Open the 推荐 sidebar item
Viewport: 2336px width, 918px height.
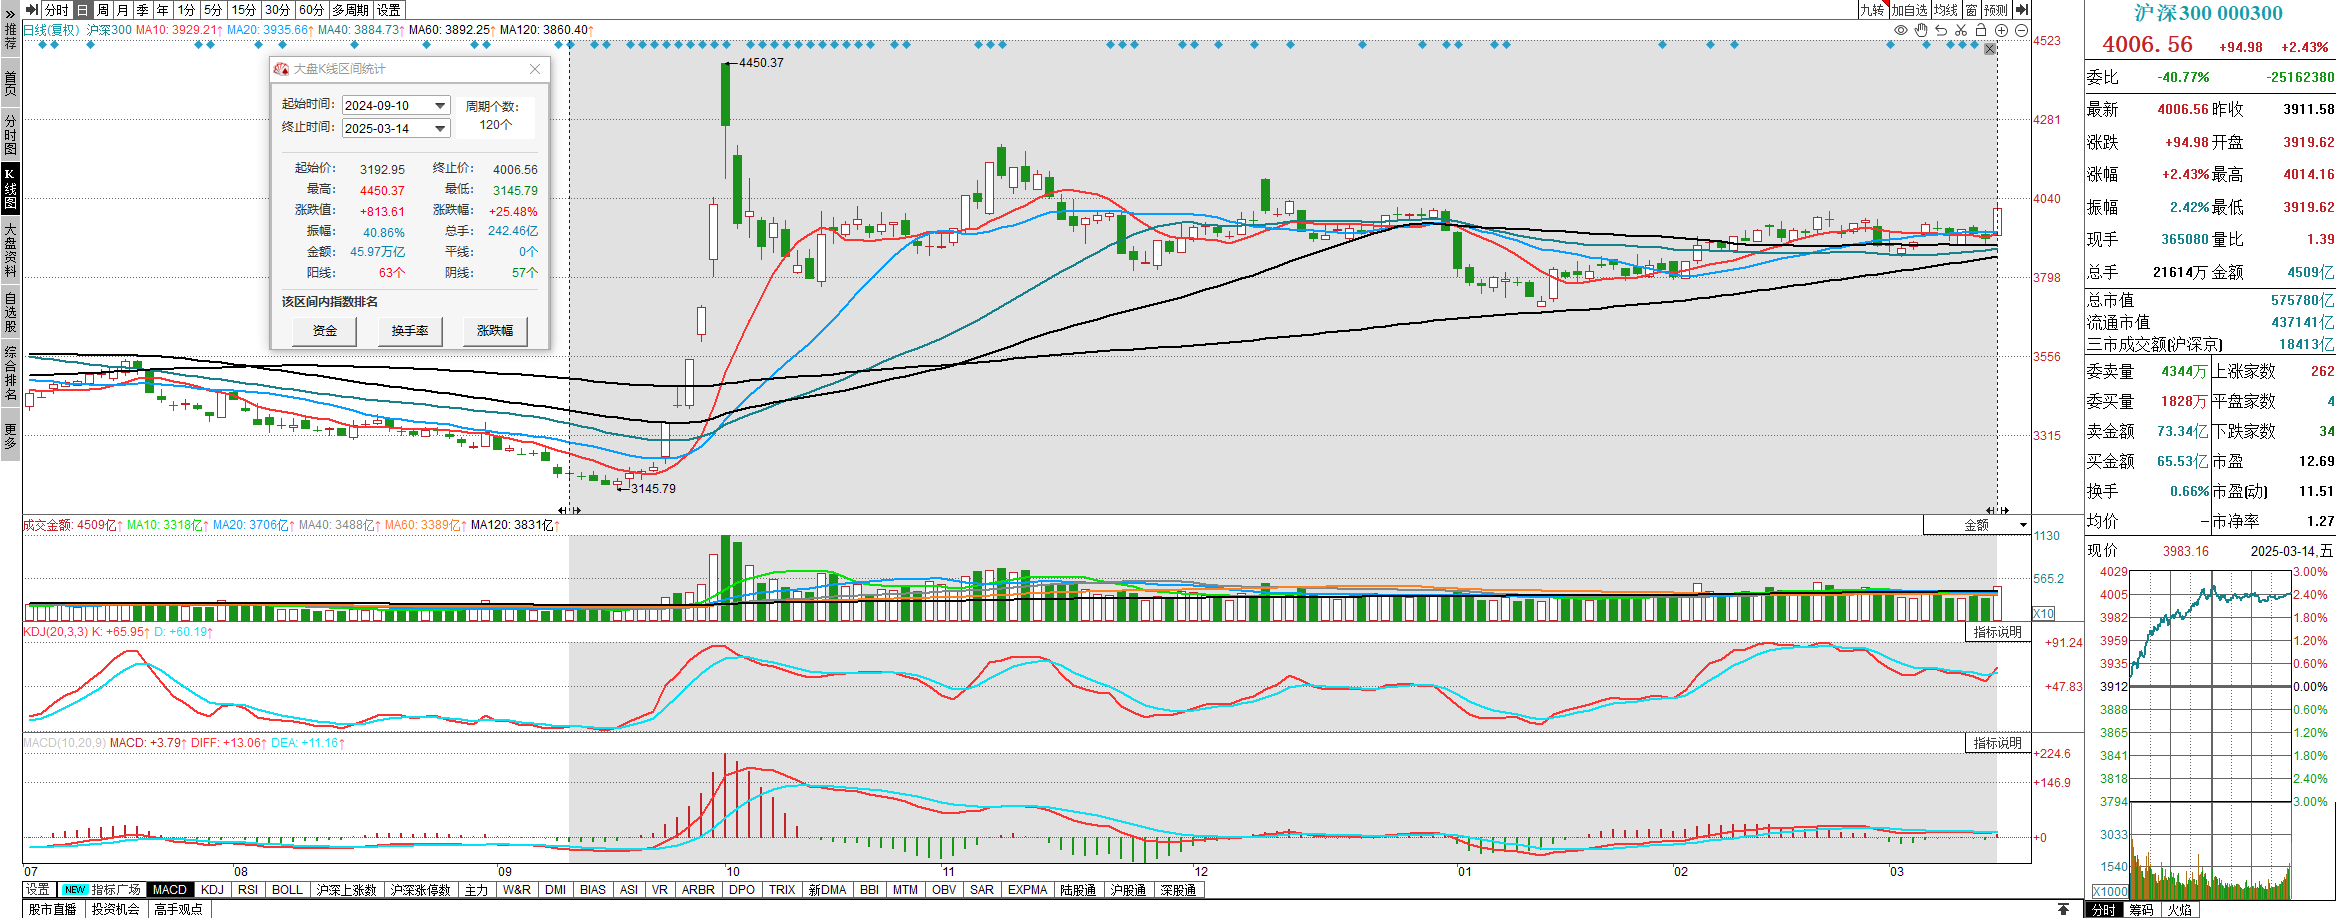point(10,36)
